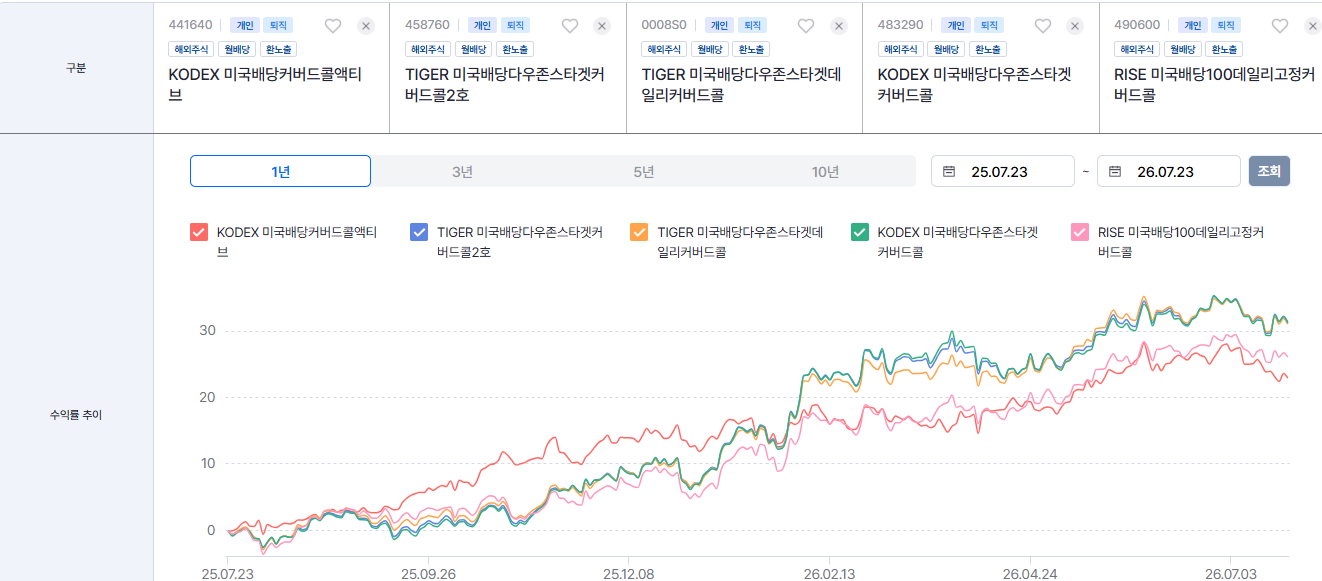Image resolution: width=1322 pixels, height=581 pixels.
Task: Click the 환노출 tag on 0008S0 card
Action: point(751,49)
